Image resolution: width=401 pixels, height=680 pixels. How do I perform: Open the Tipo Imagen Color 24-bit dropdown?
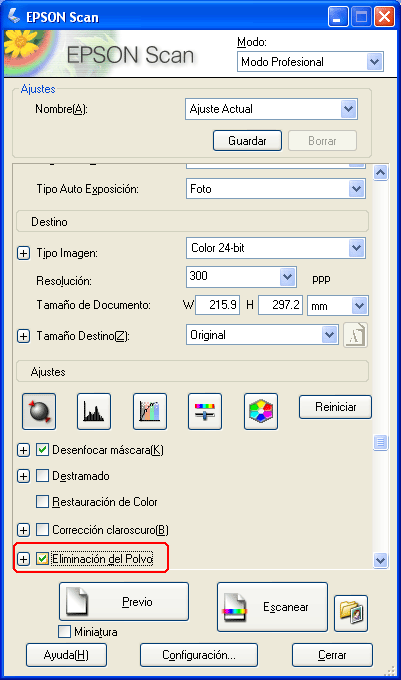pos(276,248)
